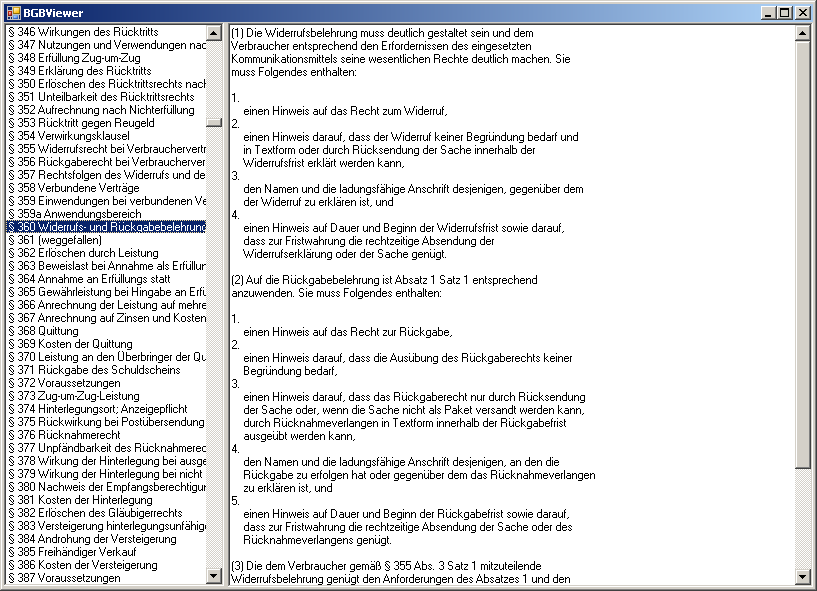Select § 357 Rechtsfolgen des Widerrufs entry
This screenshot has width=817, height=591.
point(106,175)
